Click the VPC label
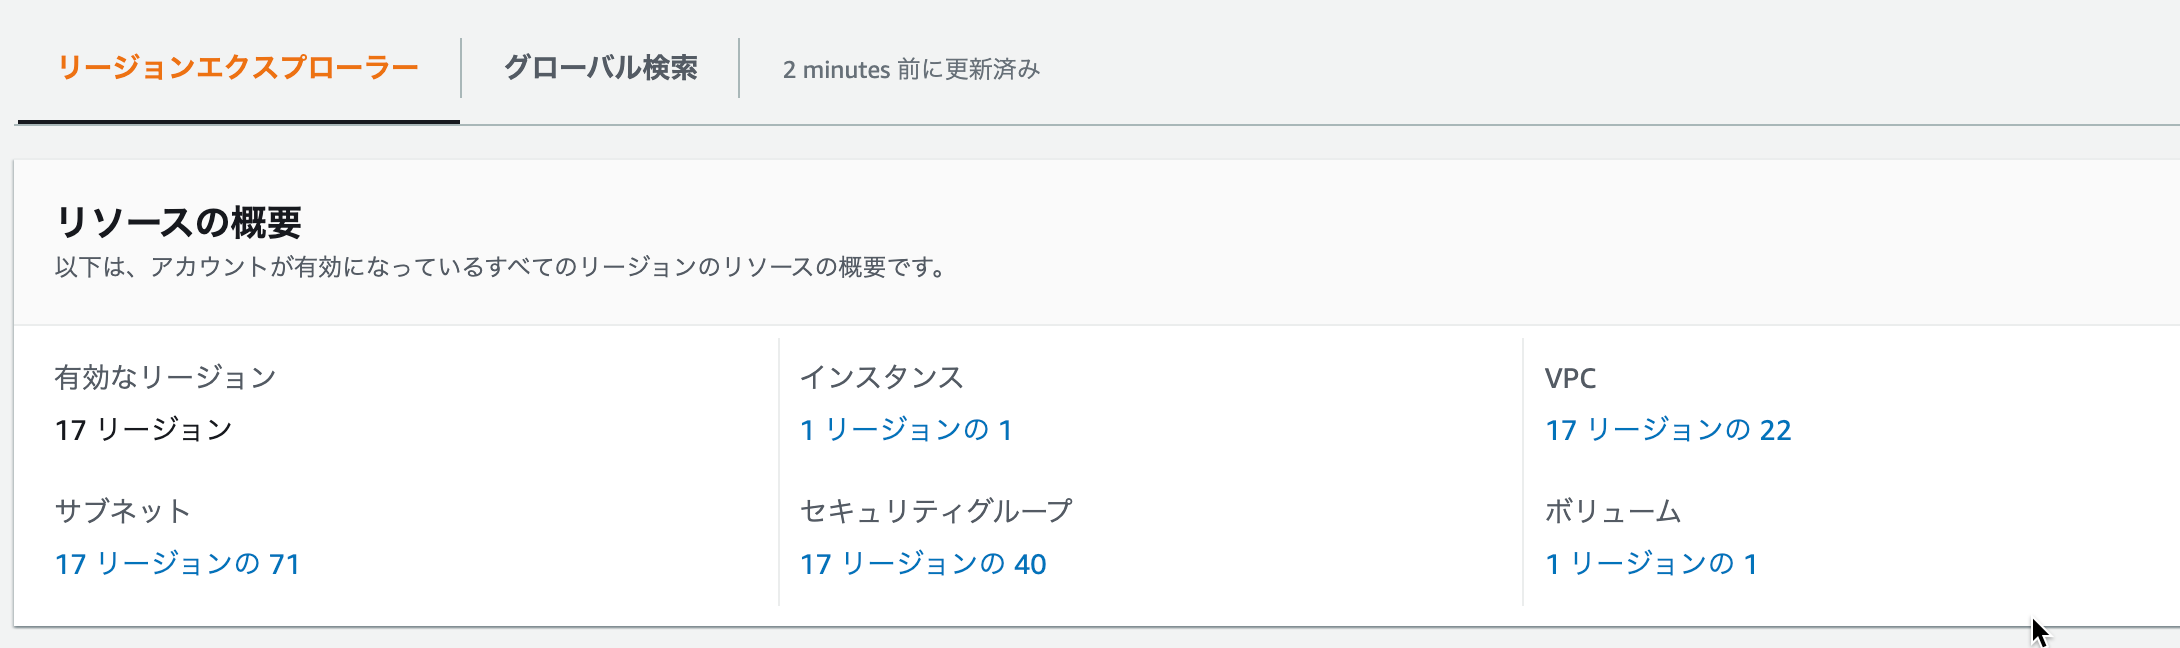 point(1570,378)
